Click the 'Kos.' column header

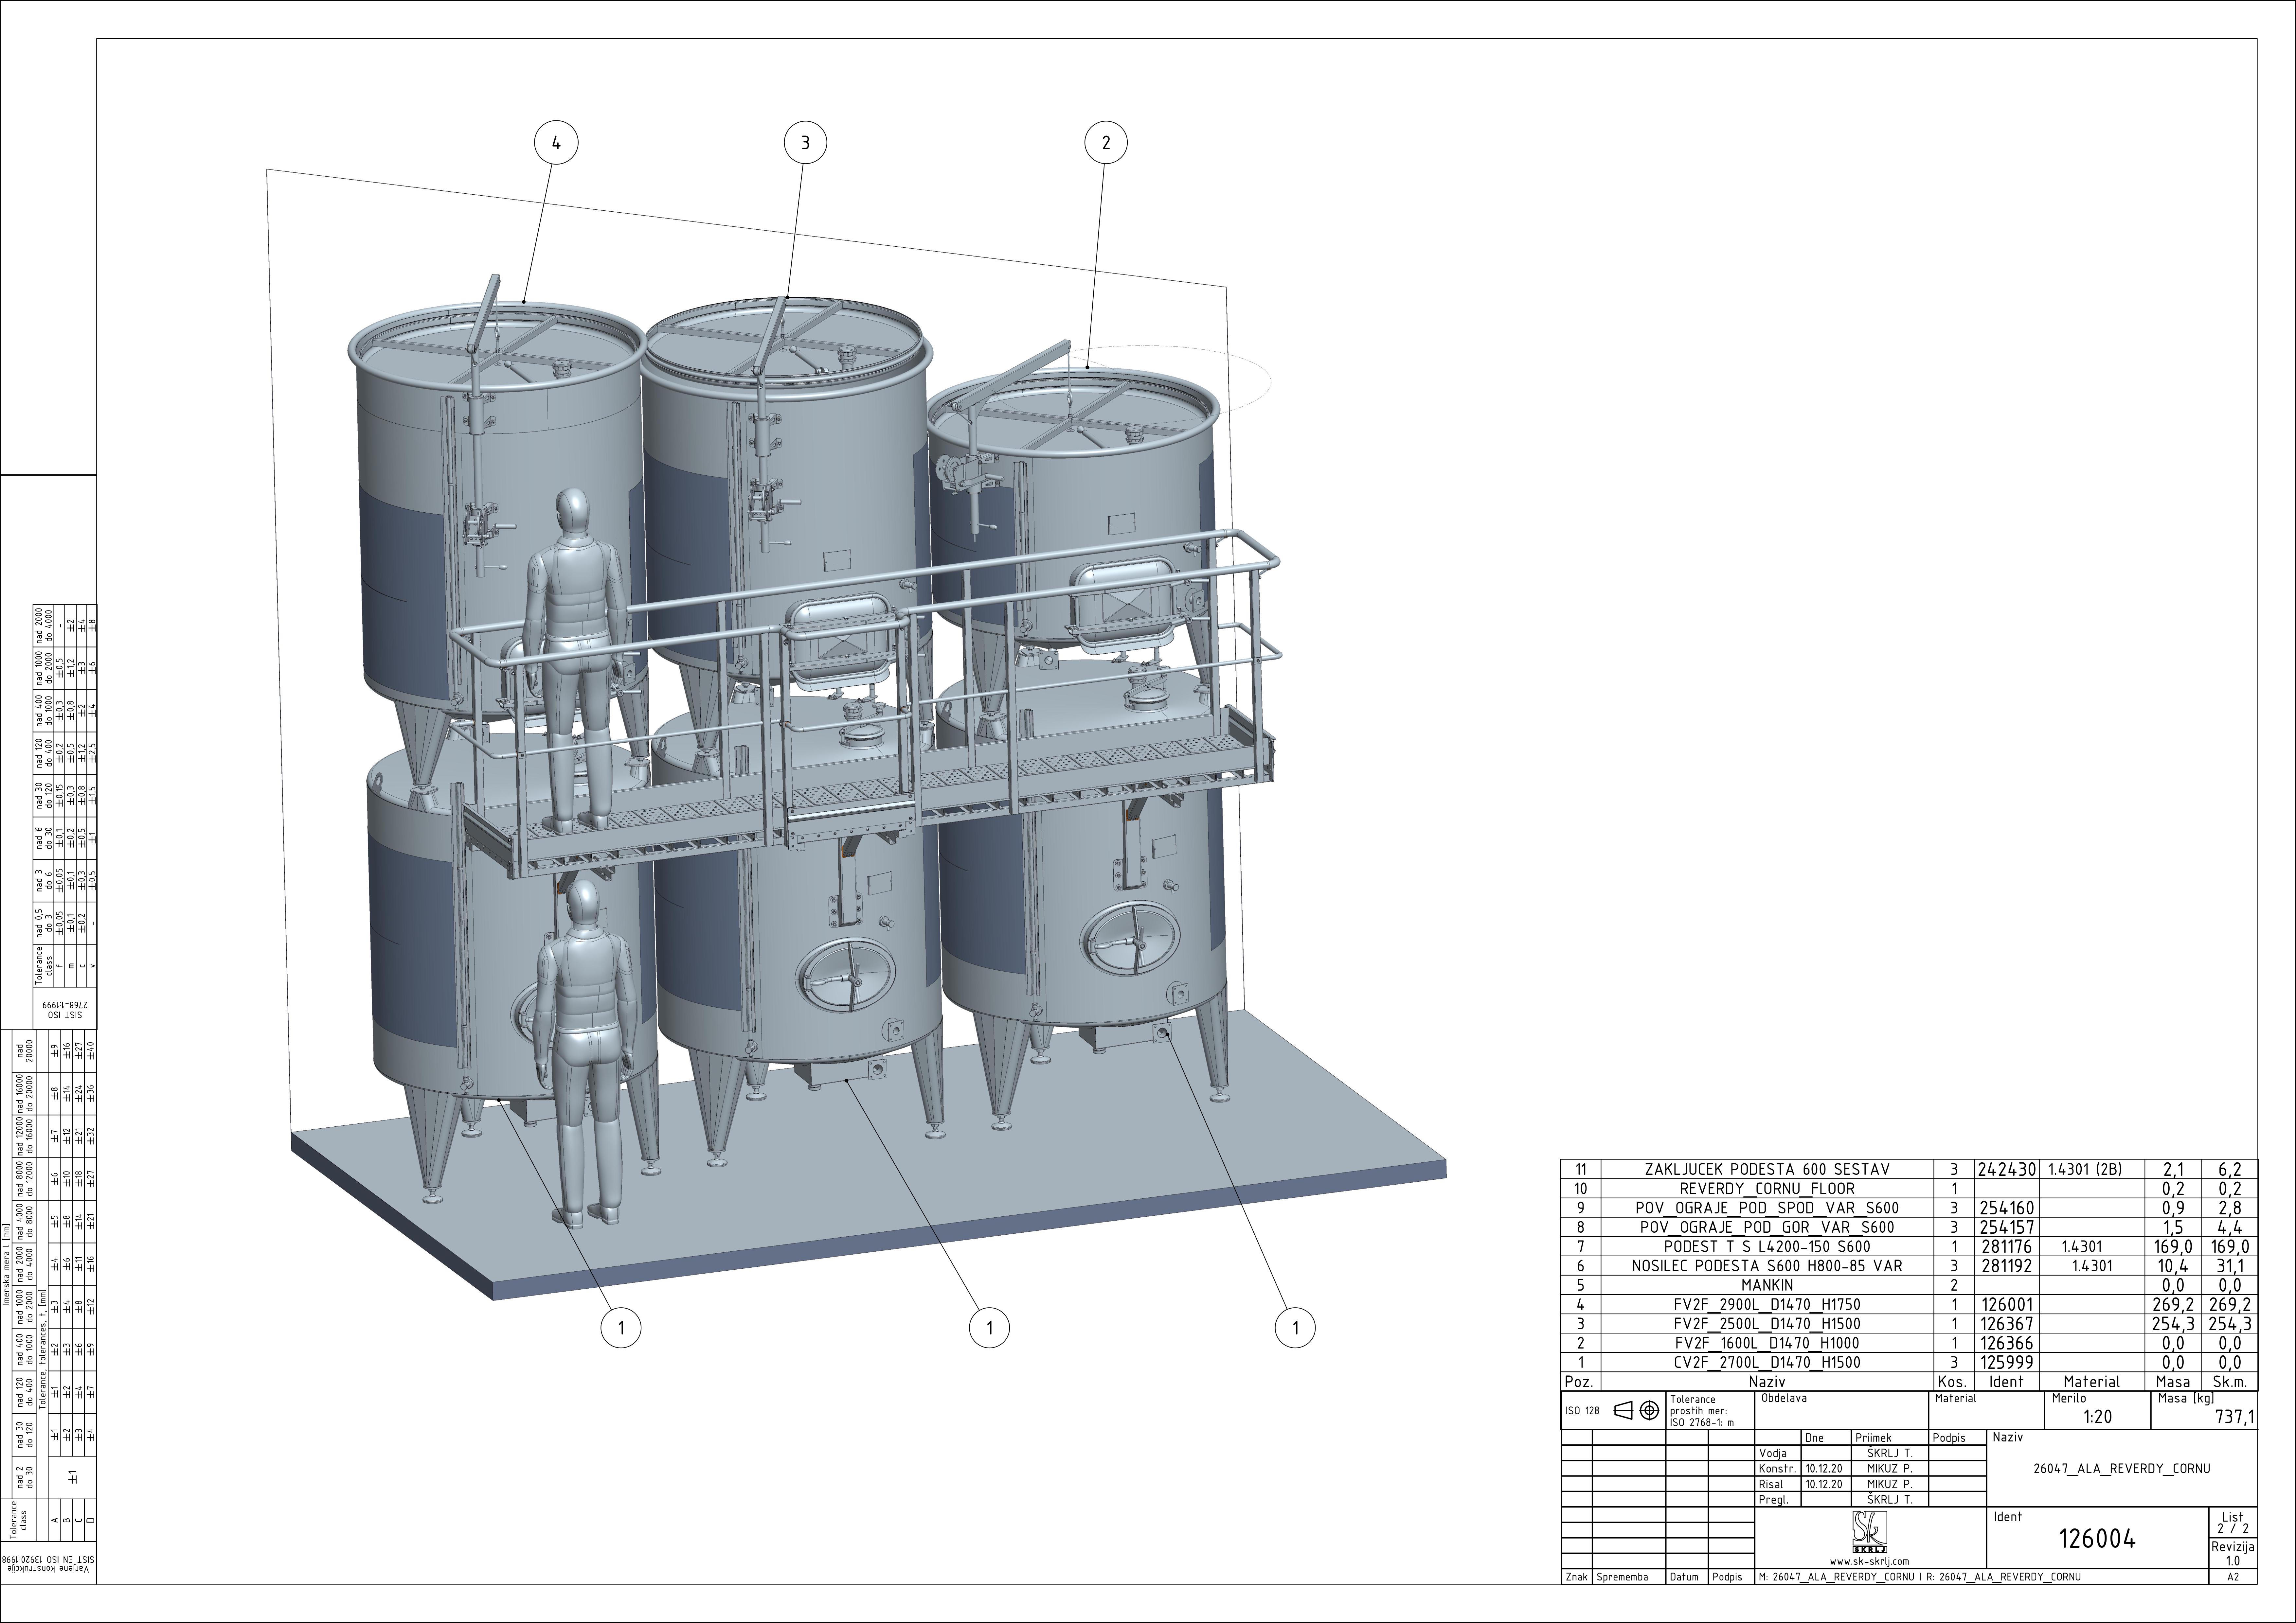pos(1952,1382)
